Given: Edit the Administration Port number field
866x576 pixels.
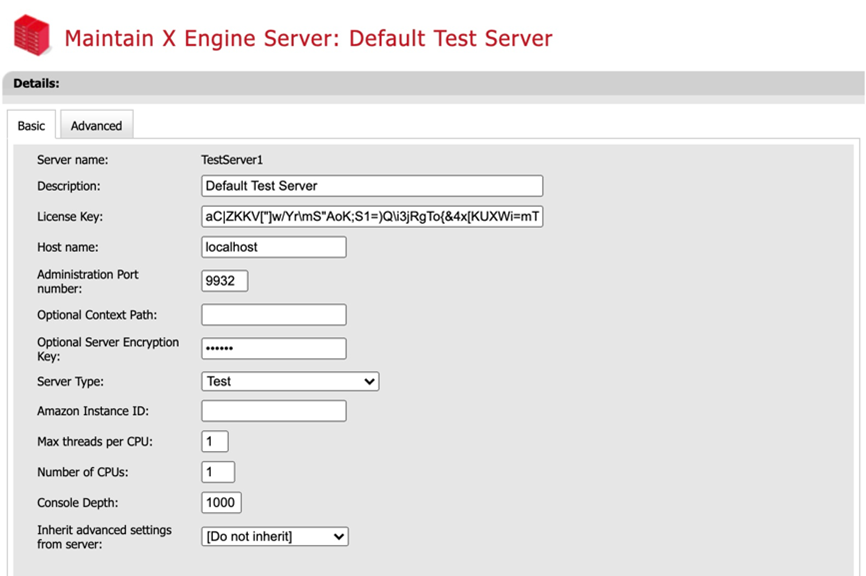Looking at the screenshot, I should [224, 281].
